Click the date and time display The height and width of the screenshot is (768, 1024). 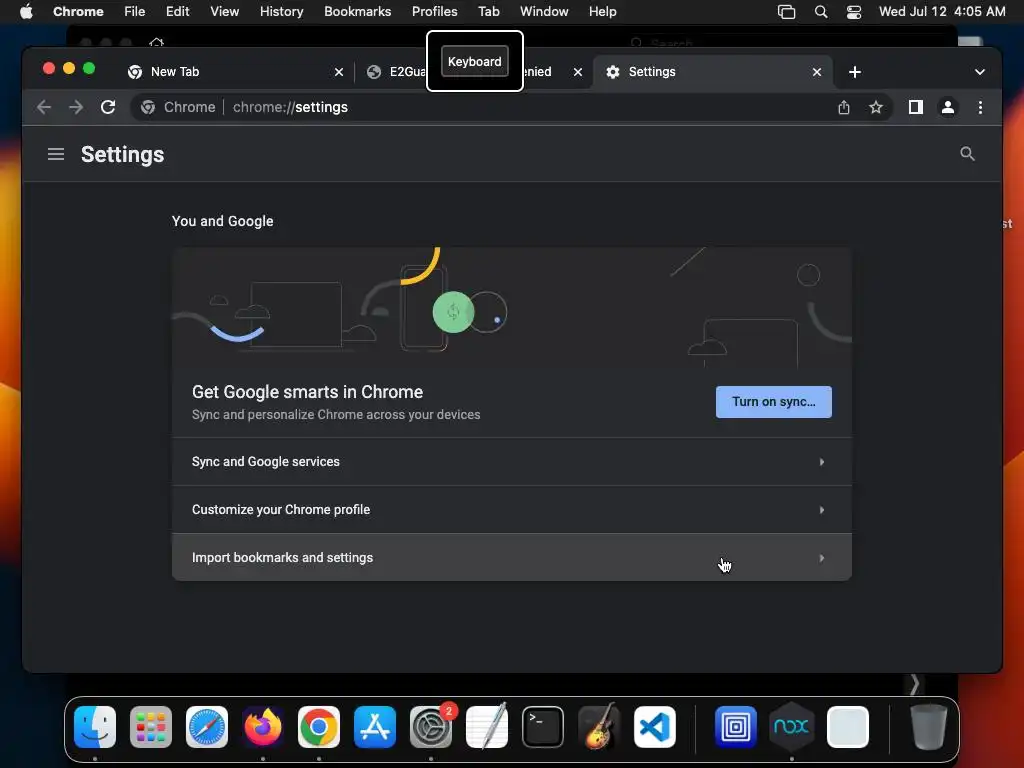pyautogui.click(x=942, y=11)
